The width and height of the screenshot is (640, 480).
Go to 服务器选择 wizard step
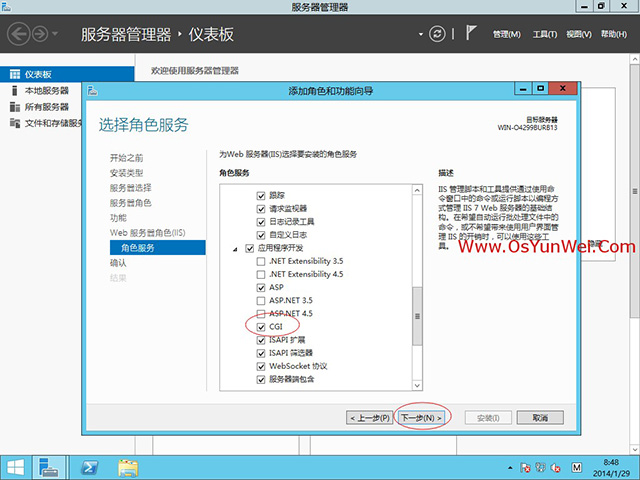(131, 188)
